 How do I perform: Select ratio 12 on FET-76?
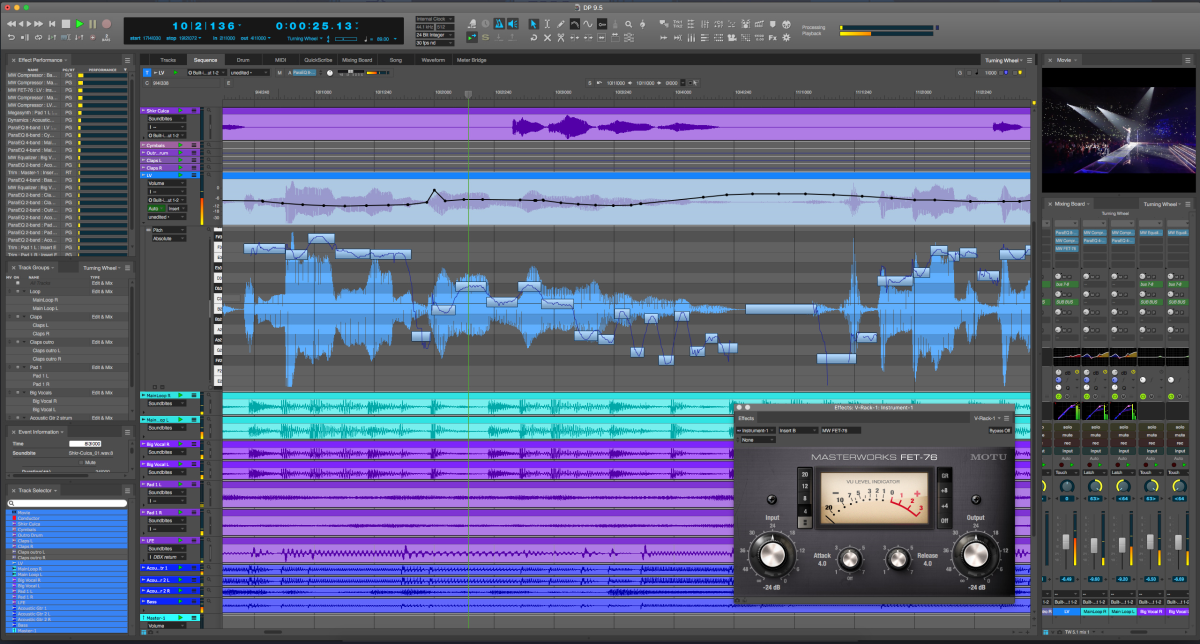pyautogui.click(x=805, y=486)
